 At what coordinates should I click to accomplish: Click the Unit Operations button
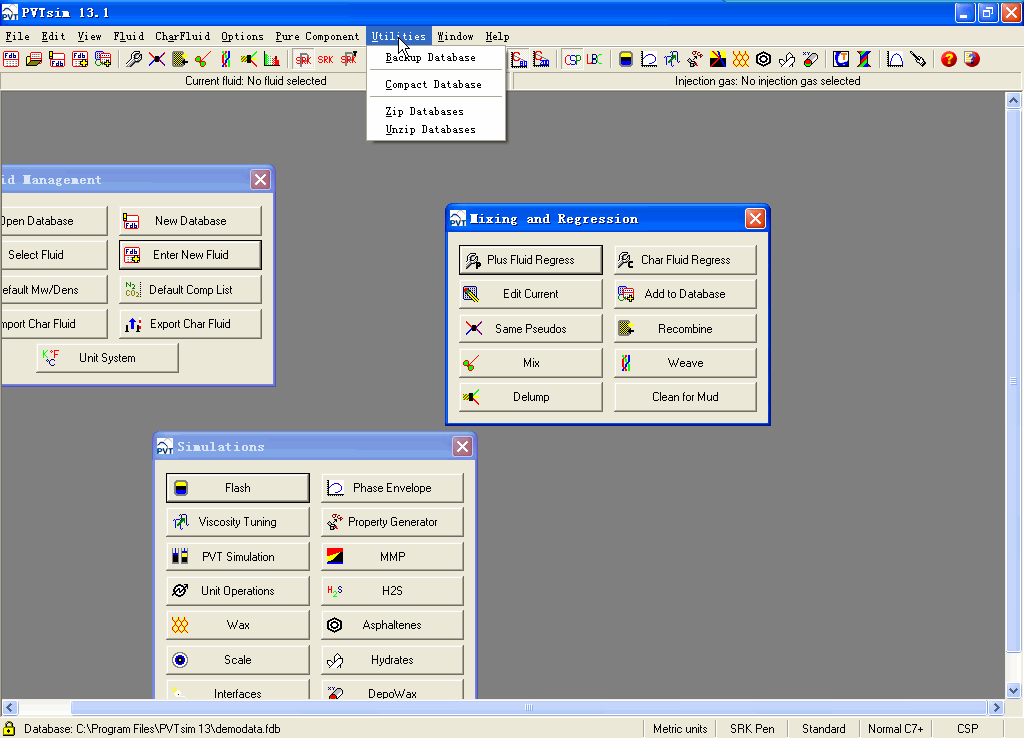coord(238,591)
